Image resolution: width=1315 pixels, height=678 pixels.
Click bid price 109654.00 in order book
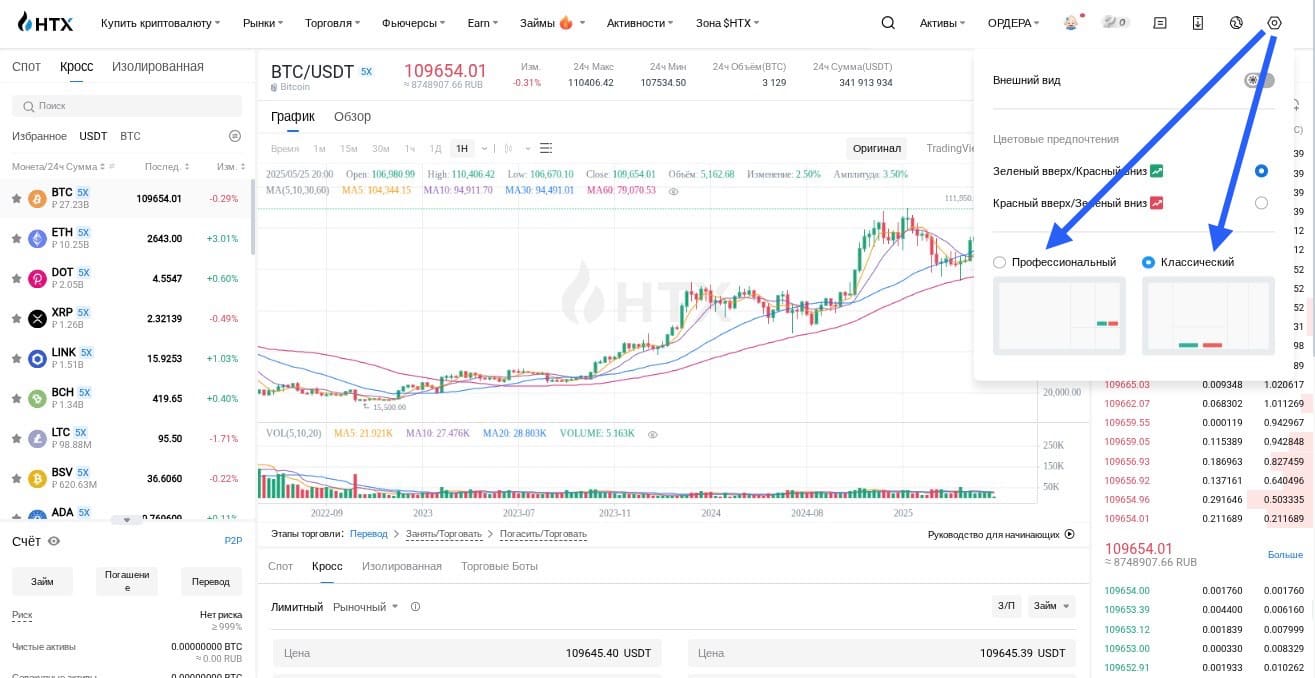1127,590
